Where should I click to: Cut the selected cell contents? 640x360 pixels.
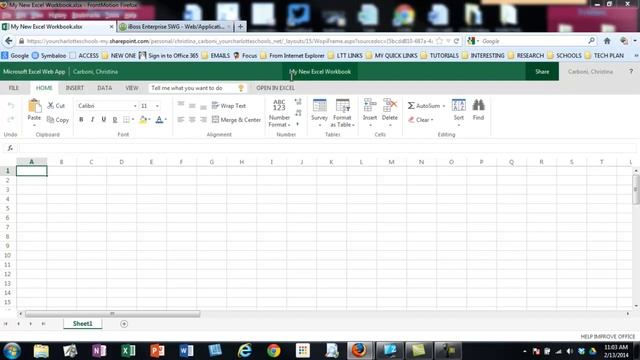click(56, 106)
